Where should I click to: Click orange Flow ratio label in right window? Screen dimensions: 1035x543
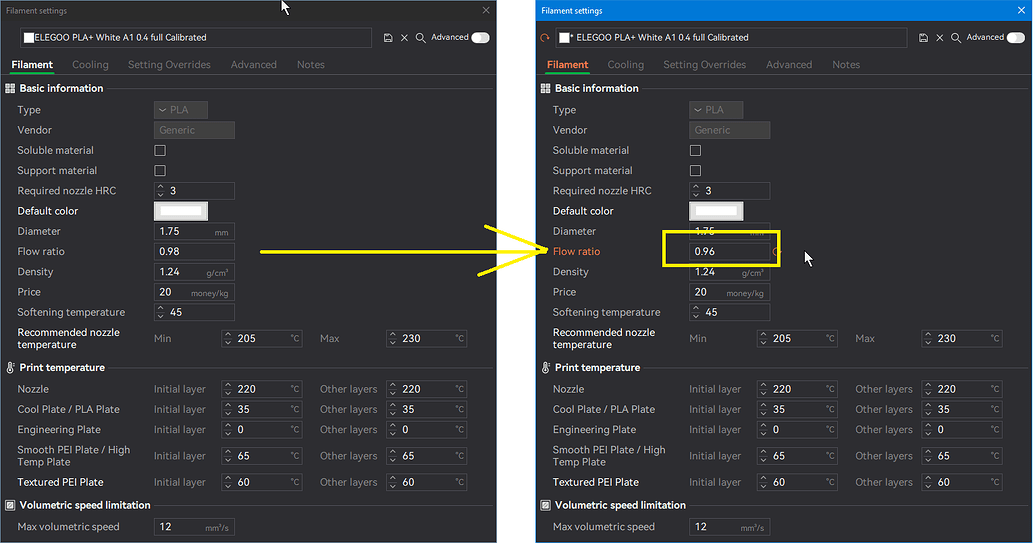tap(576, 251)
